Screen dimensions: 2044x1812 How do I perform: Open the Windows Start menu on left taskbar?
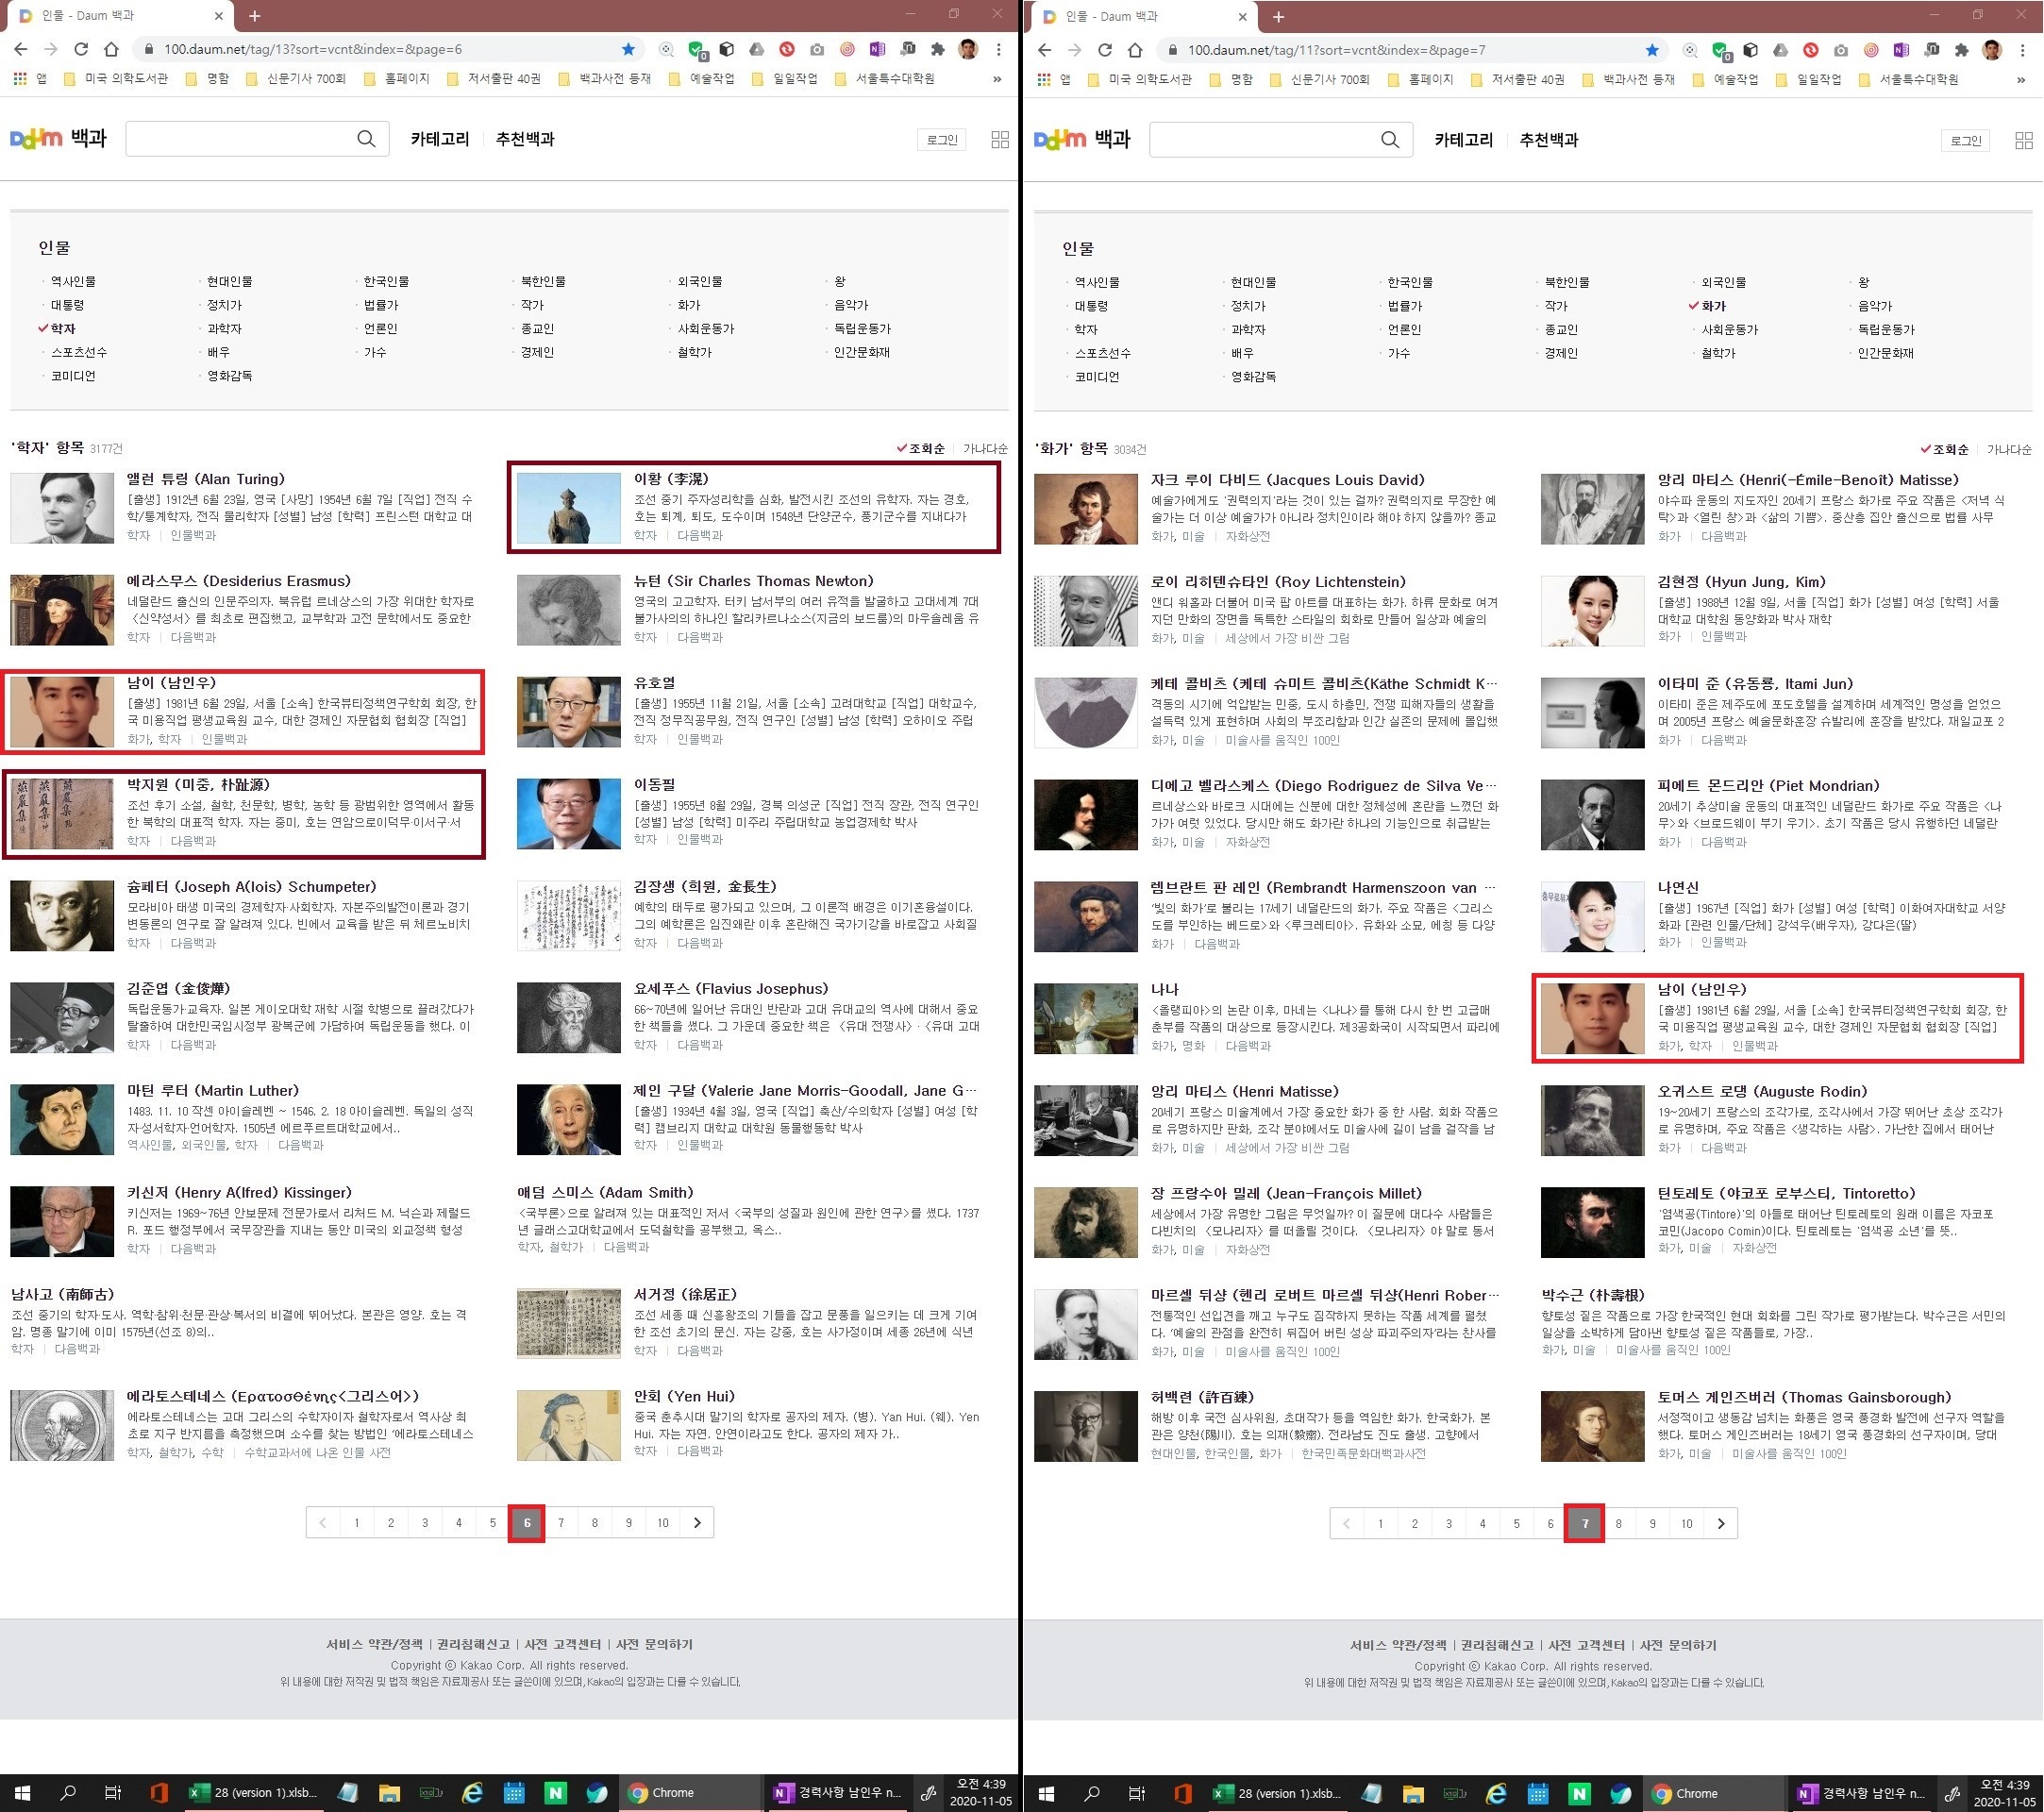click(x=22, y=1792)
